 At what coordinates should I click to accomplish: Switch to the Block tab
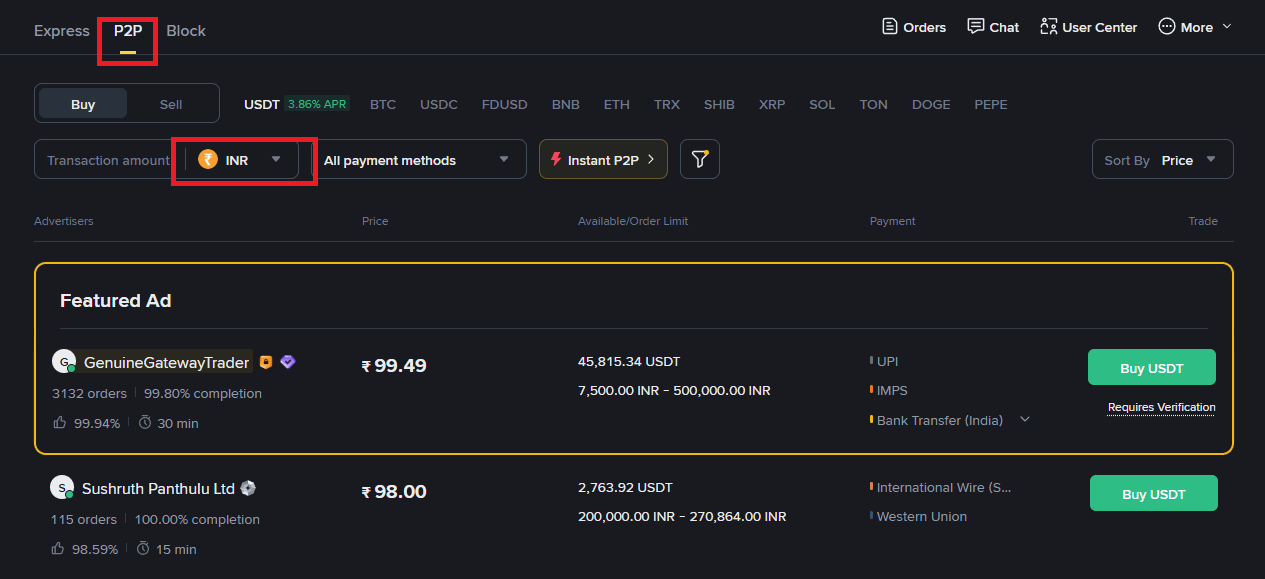pos(186,31)
